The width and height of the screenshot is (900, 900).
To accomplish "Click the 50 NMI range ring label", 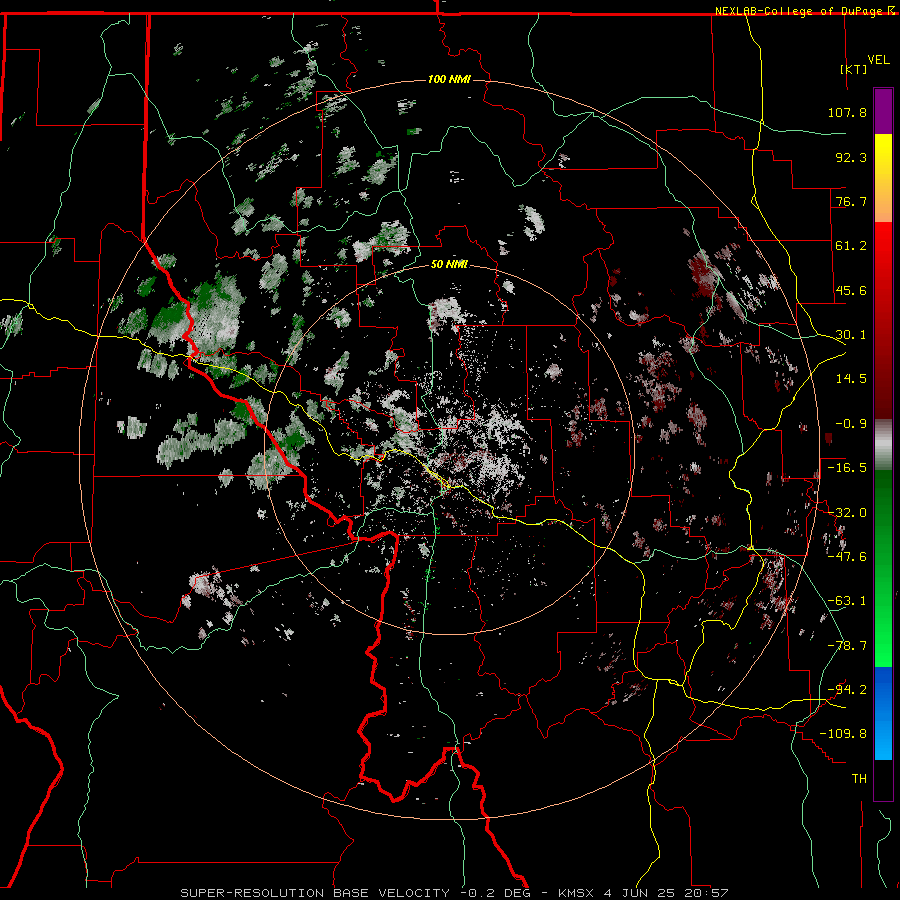I will [x=449, y=264].
